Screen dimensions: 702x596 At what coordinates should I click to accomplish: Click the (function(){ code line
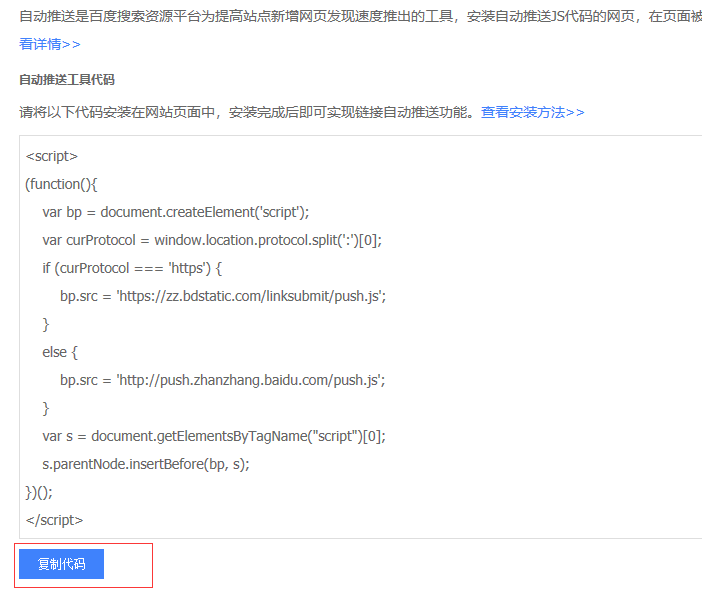[x=61, y=184]
